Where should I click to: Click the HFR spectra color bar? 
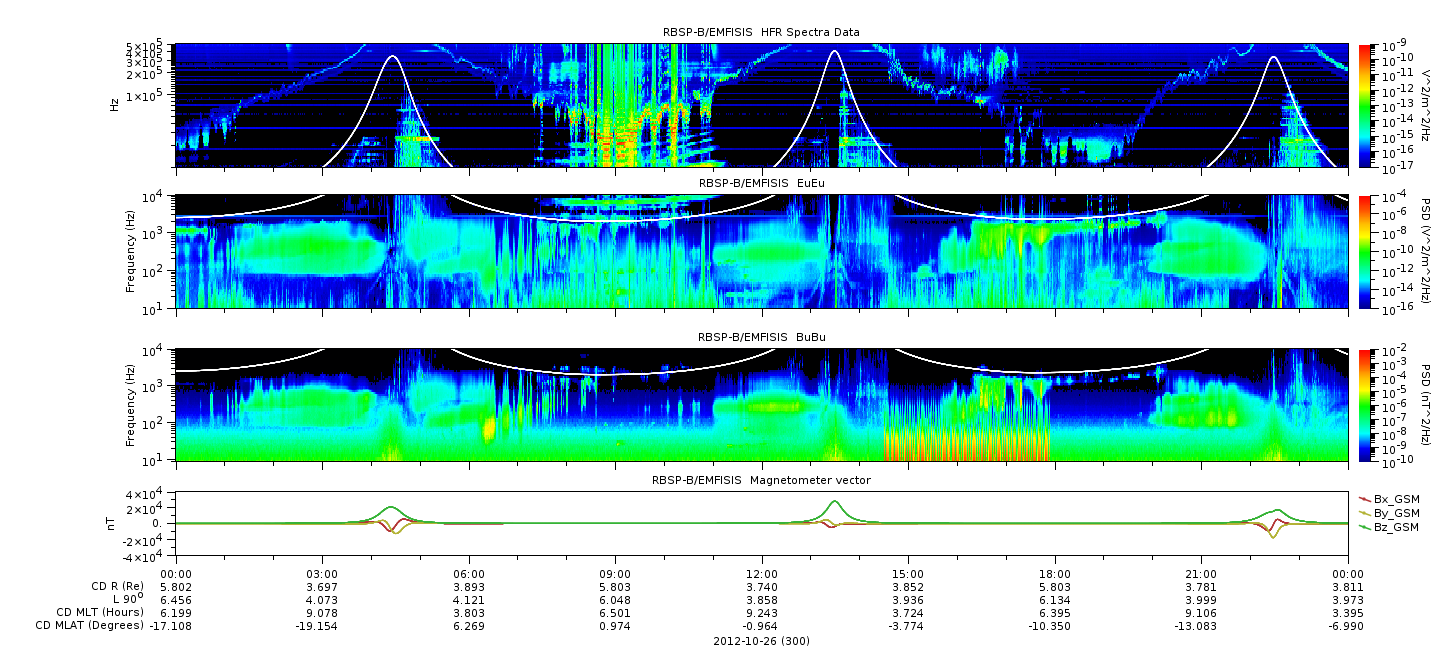[1364, 105]
